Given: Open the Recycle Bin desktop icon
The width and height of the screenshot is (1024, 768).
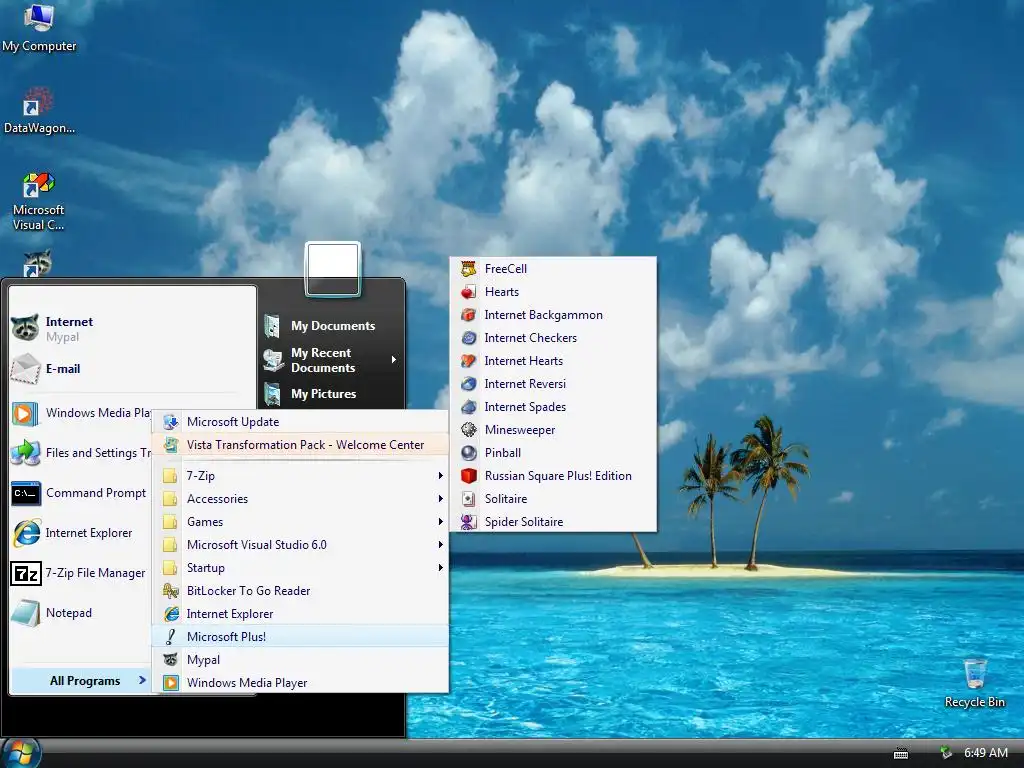Looking at the screenshot, I should [x=974, y=683].
